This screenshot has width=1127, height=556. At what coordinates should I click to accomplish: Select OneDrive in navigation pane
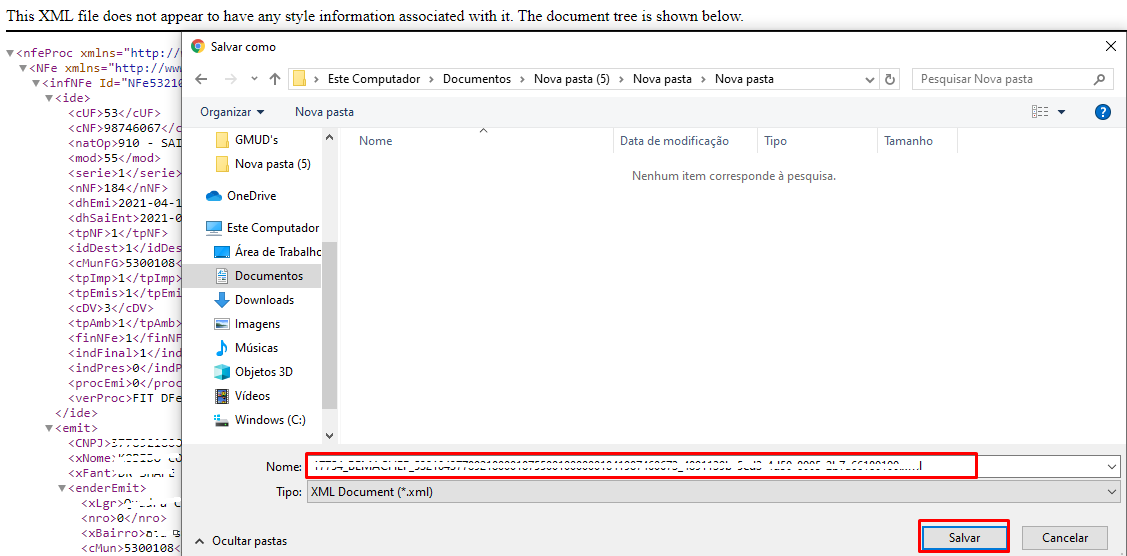241,195
